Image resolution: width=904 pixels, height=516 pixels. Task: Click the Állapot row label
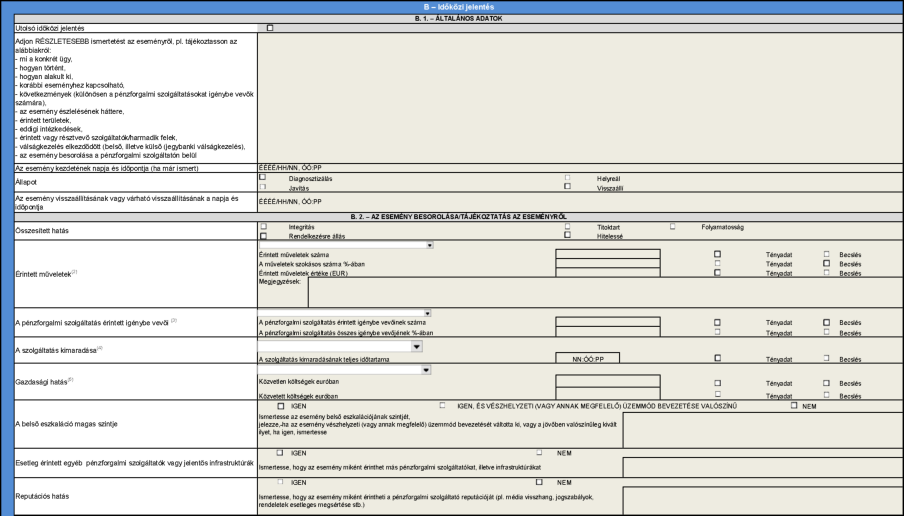(x=26, y=182)
